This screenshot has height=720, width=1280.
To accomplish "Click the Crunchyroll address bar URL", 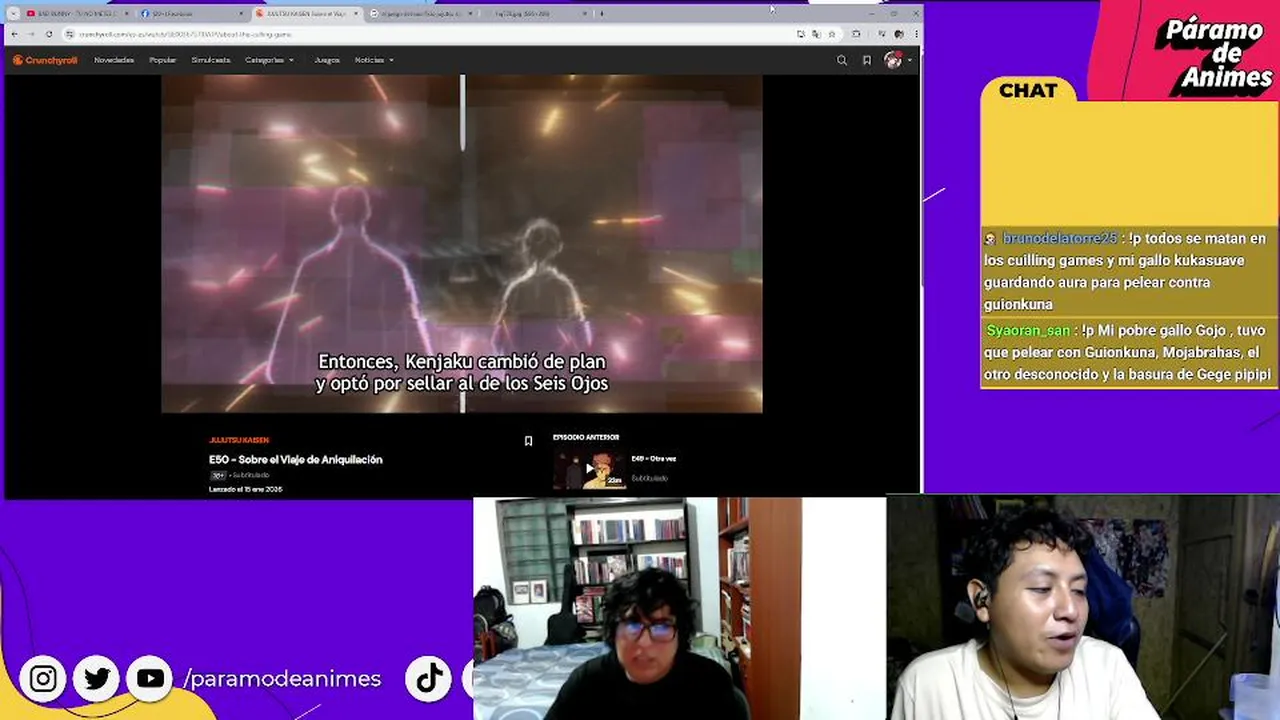I will click(x=186, y=34).
